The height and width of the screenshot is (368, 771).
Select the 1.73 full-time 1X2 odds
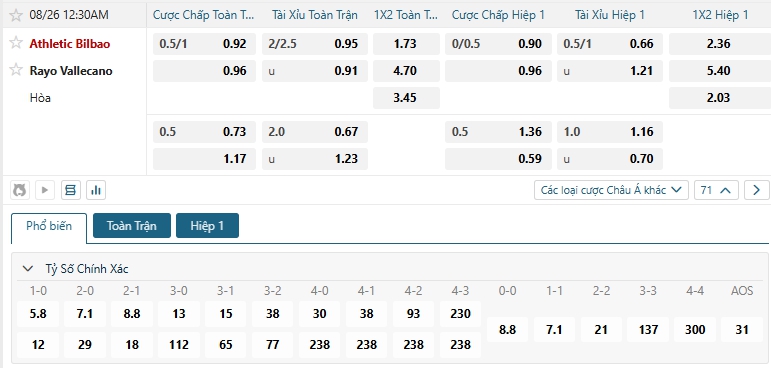click(406, 44)
